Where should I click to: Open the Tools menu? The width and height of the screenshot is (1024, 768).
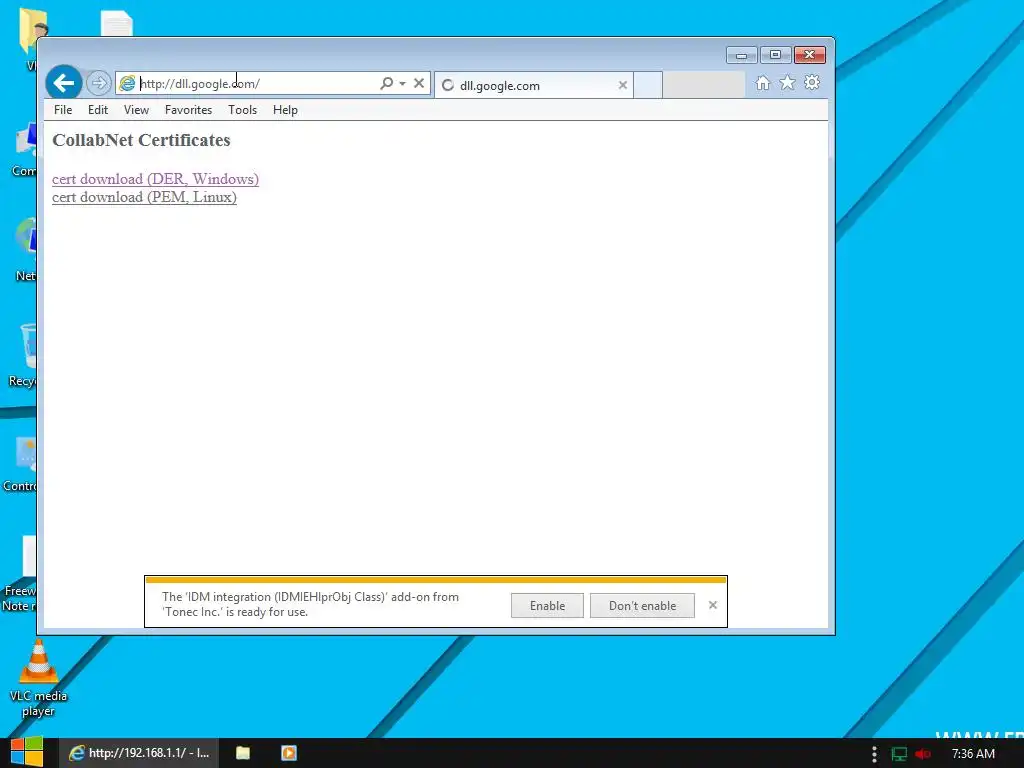242,110
